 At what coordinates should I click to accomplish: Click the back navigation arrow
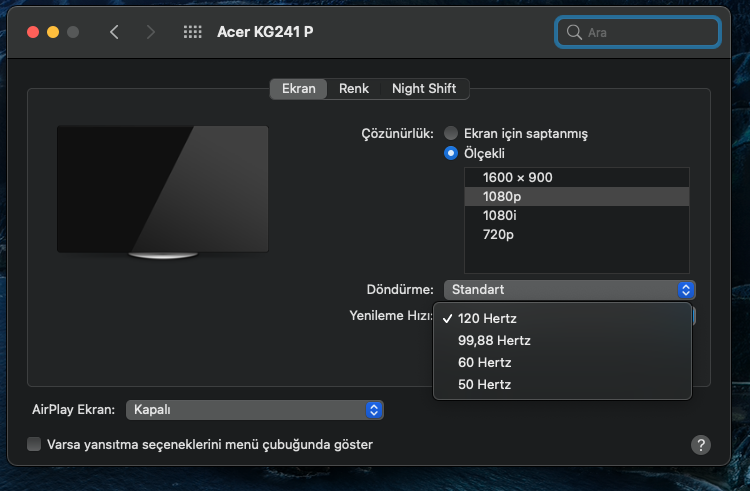coord(114,32)
